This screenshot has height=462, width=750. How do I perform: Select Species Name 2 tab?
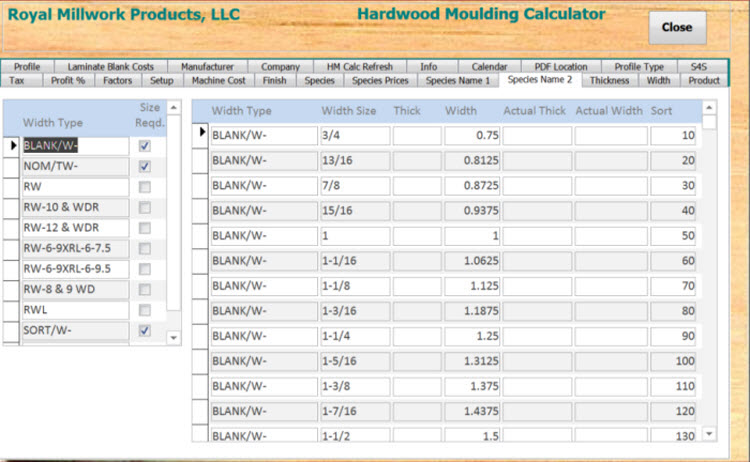pos(540,79)
